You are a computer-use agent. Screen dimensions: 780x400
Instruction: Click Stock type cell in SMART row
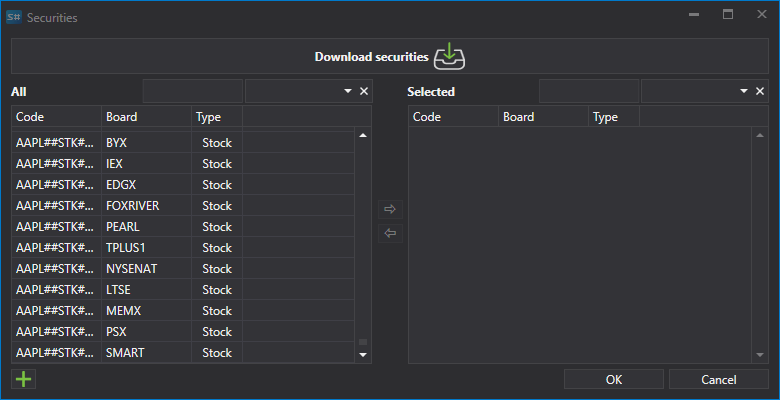tap(217, 352)
